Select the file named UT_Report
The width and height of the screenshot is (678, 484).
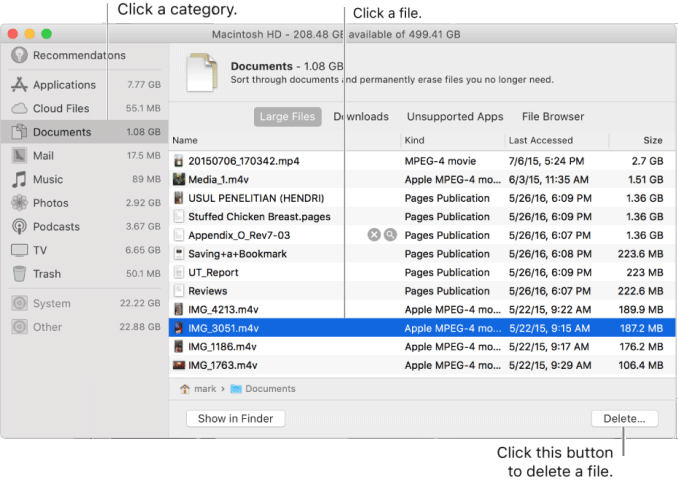click(213, 272)
